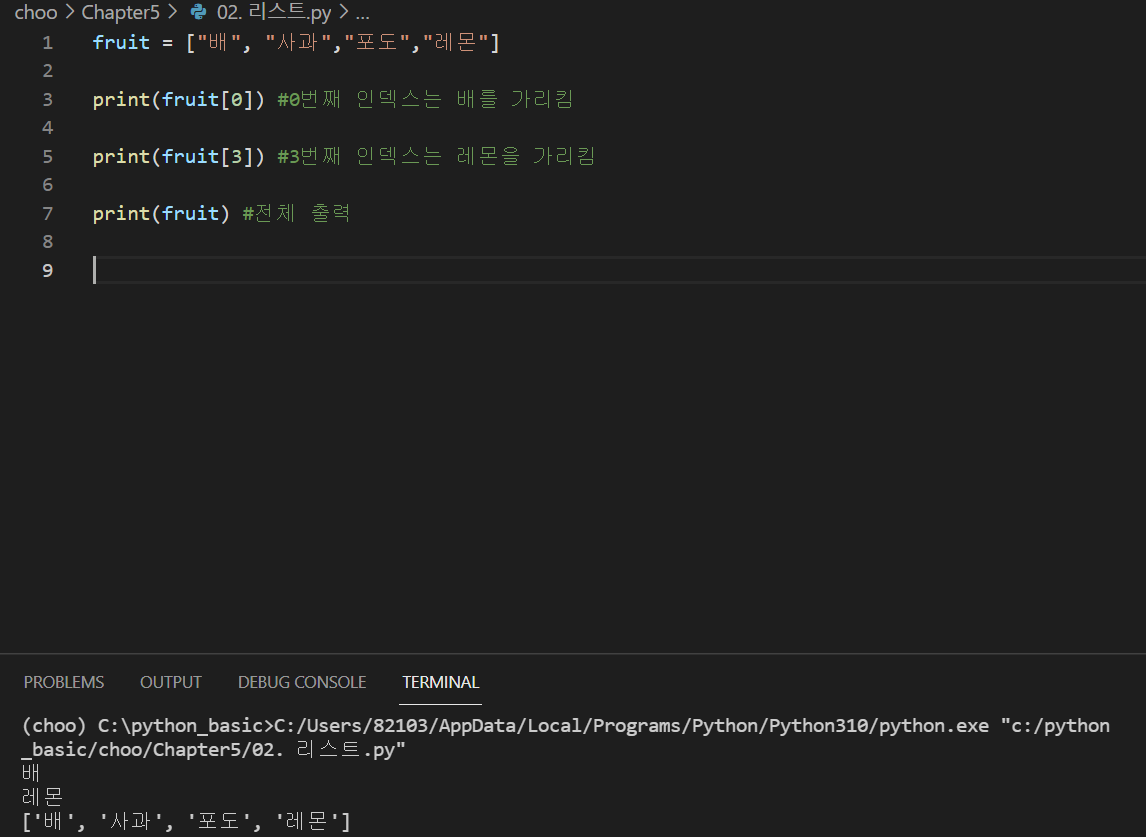The height and width of the screenshot is (837, 1146).
Task: Click the comment '#3번째 인덱스는 레몬을 가리킴'
Action: pos(436,156)
